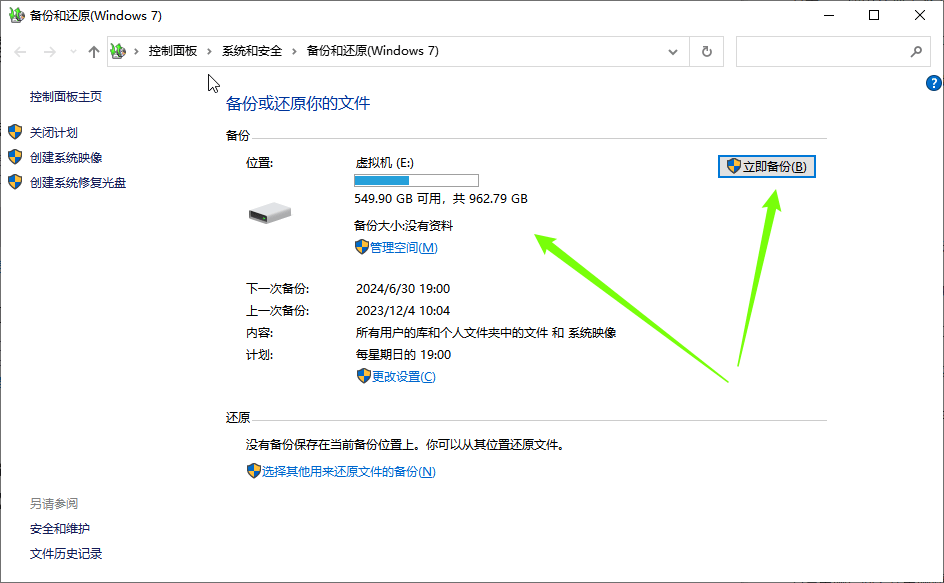944x583 pixels.
Task: Click the 每星期日的 19:00 schedule text
Action: click(x=403, y=355)
